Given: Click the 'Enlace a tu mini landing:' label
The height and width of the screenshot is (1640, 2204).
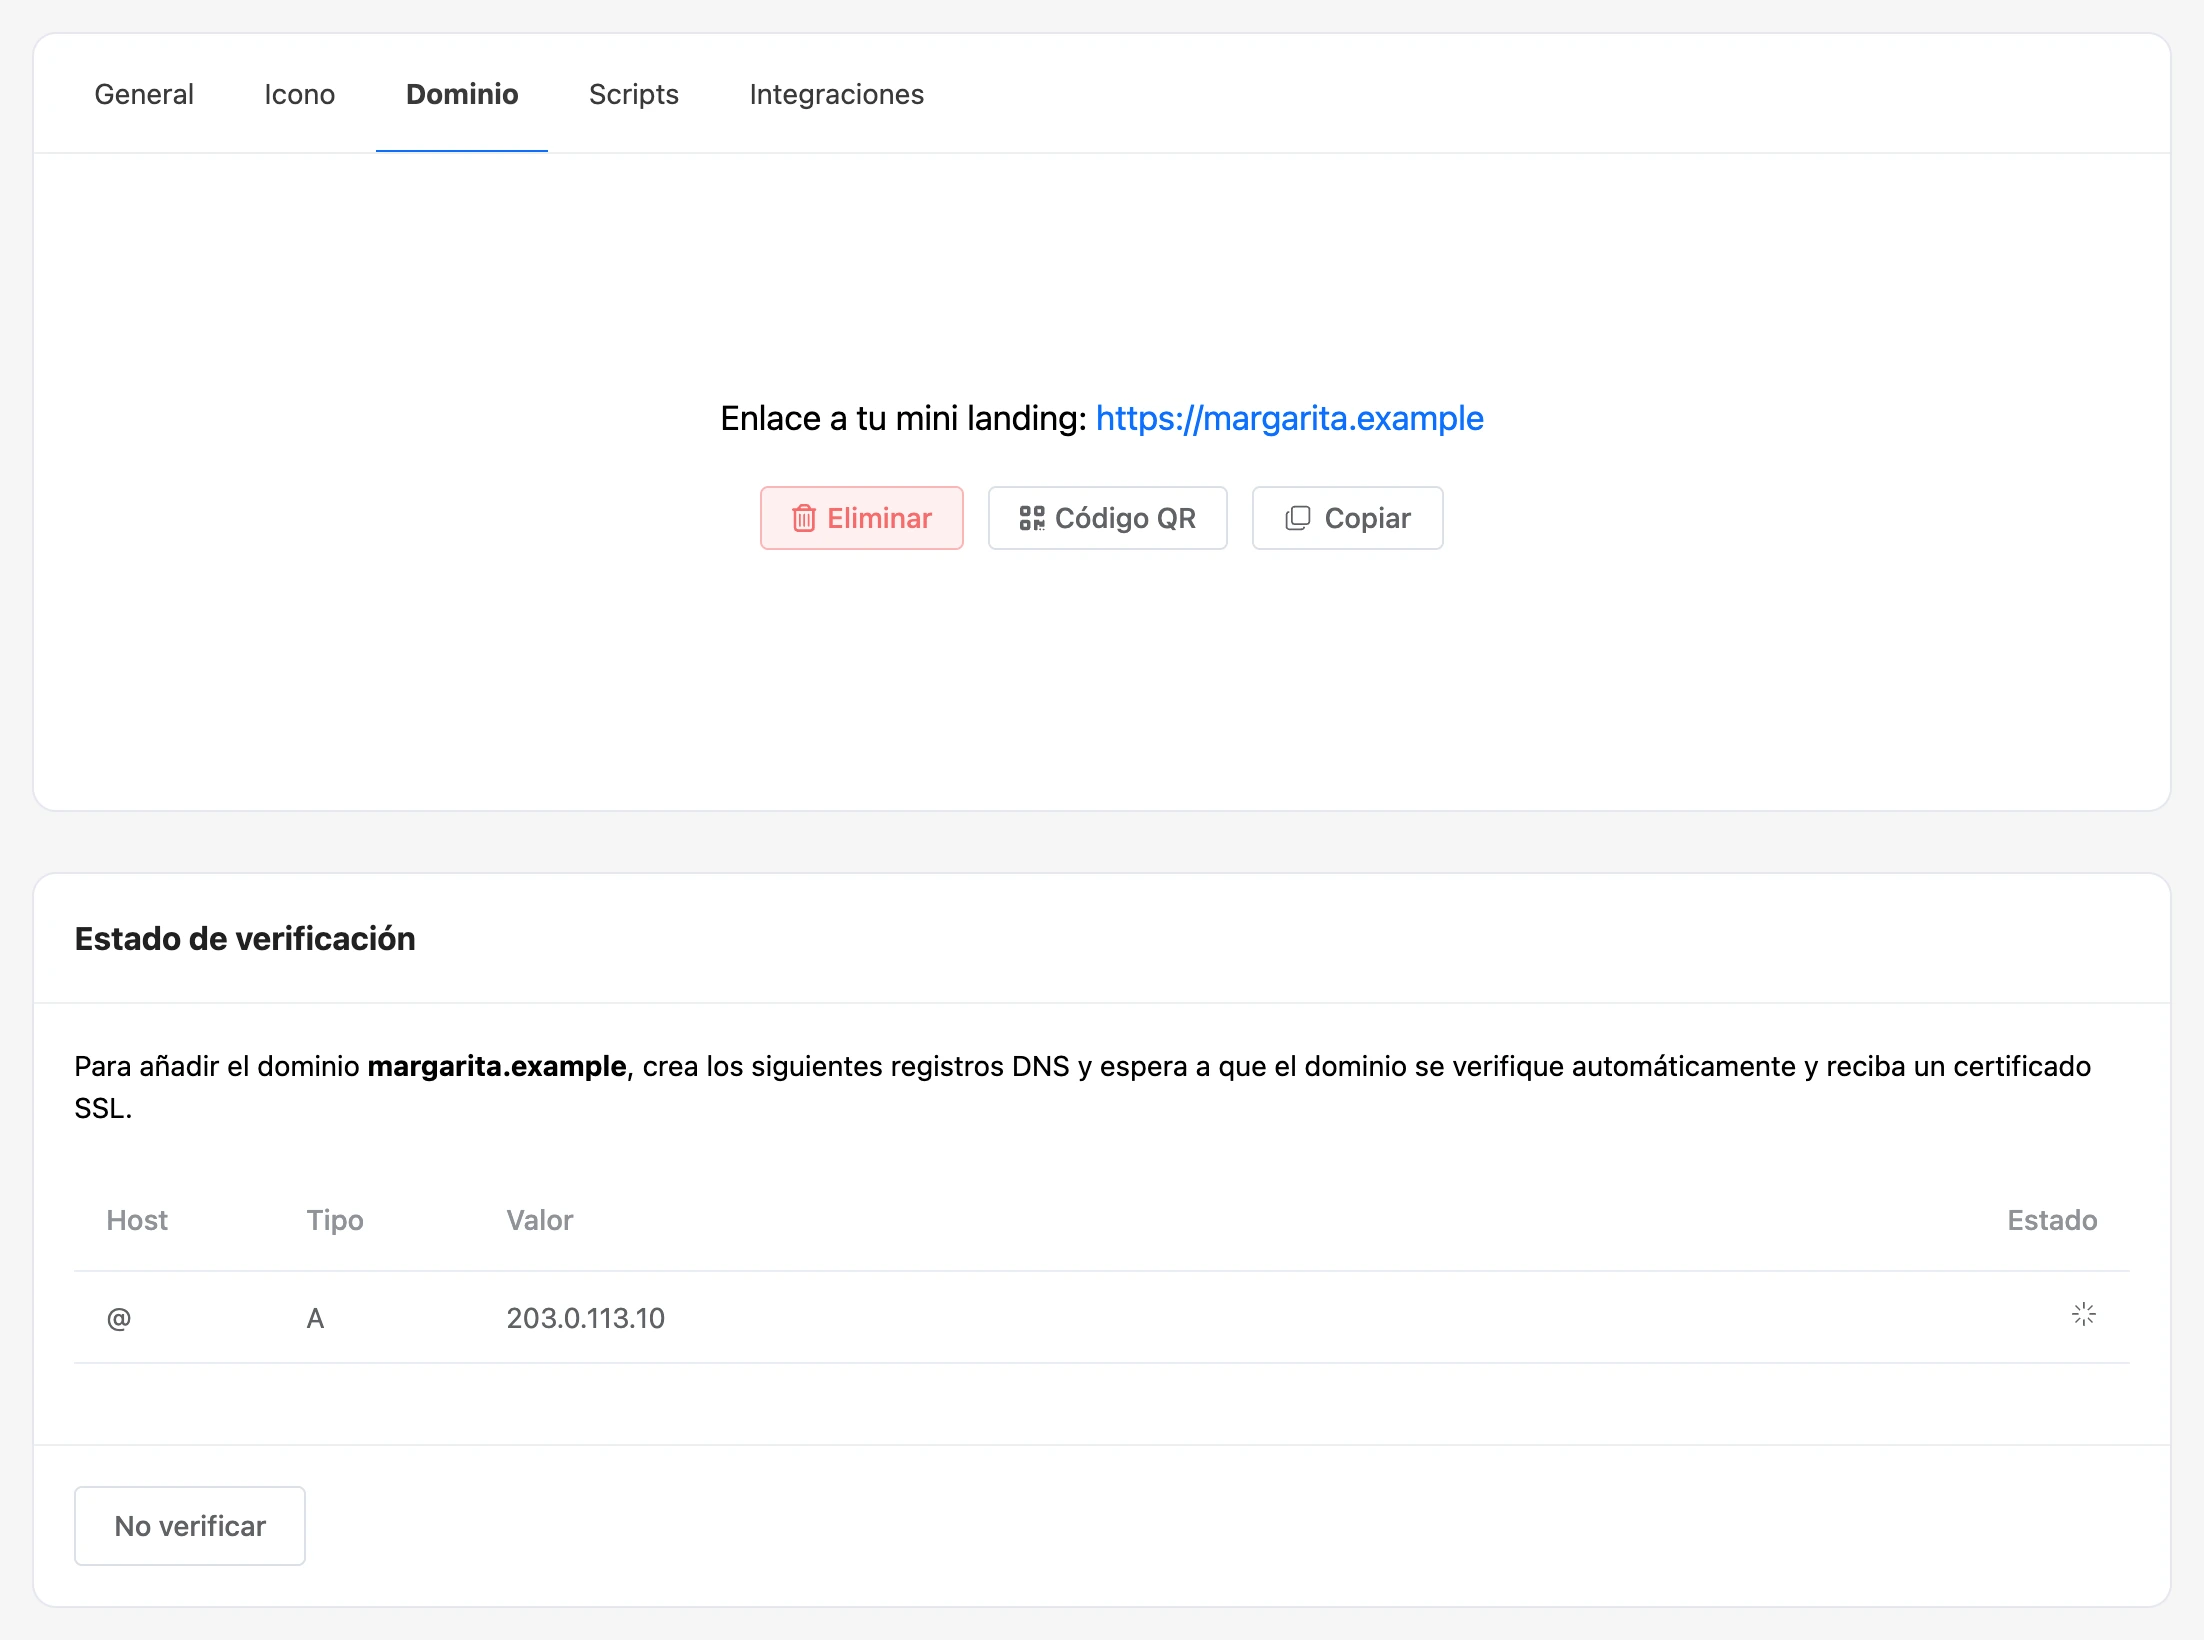Looking at the screenshot, I should [x=903, y=418].
